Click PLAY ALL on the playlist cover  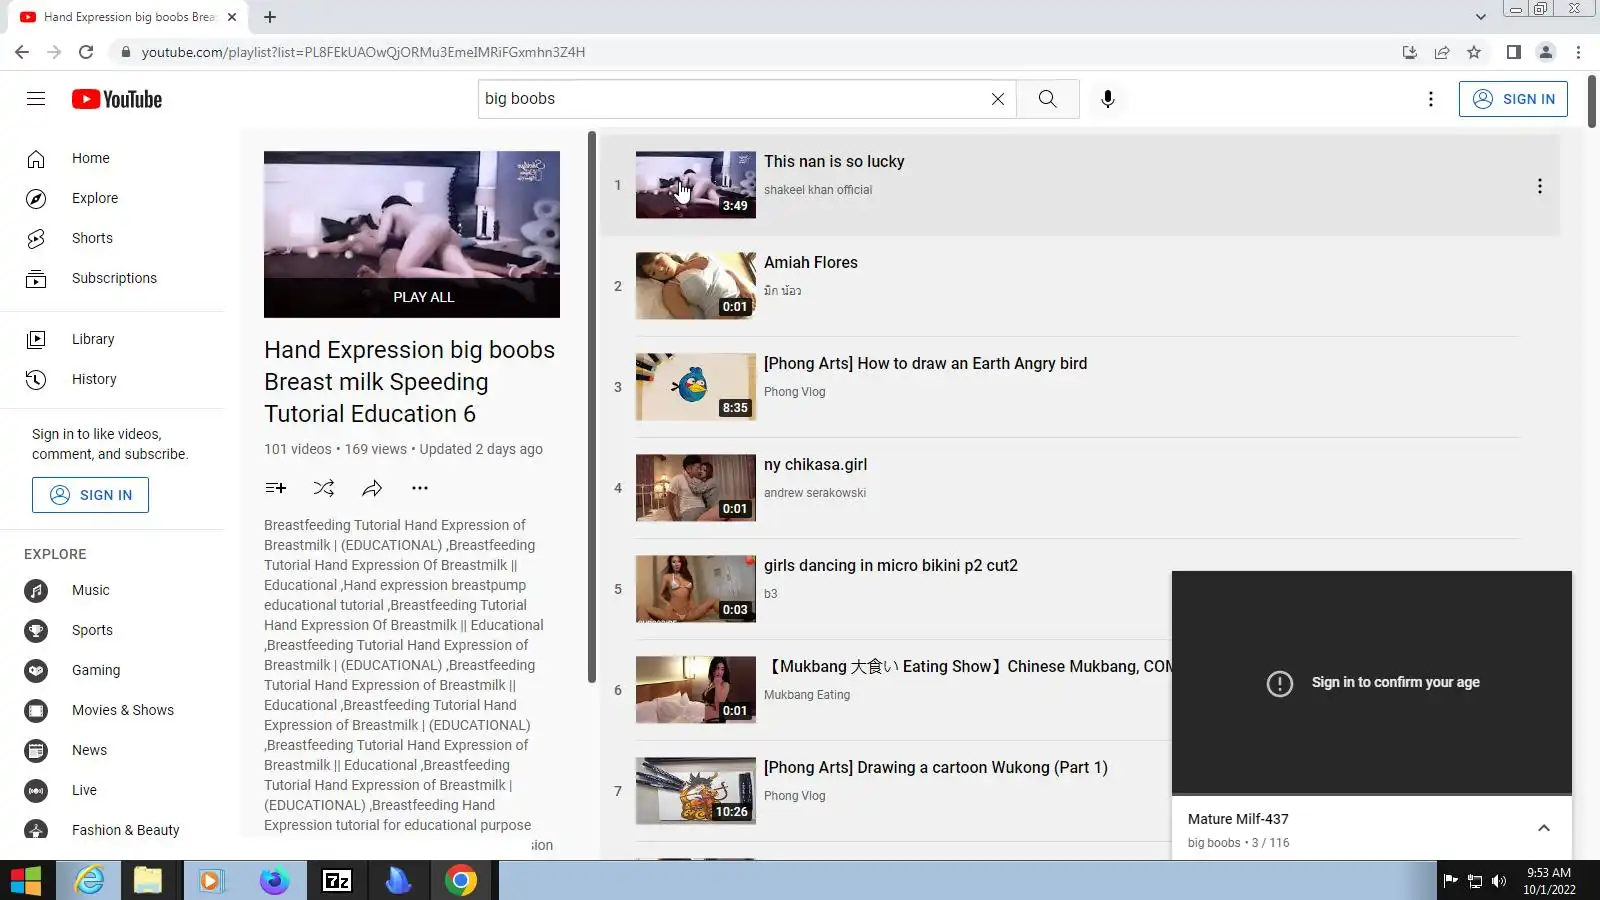[x=423, y=297]
